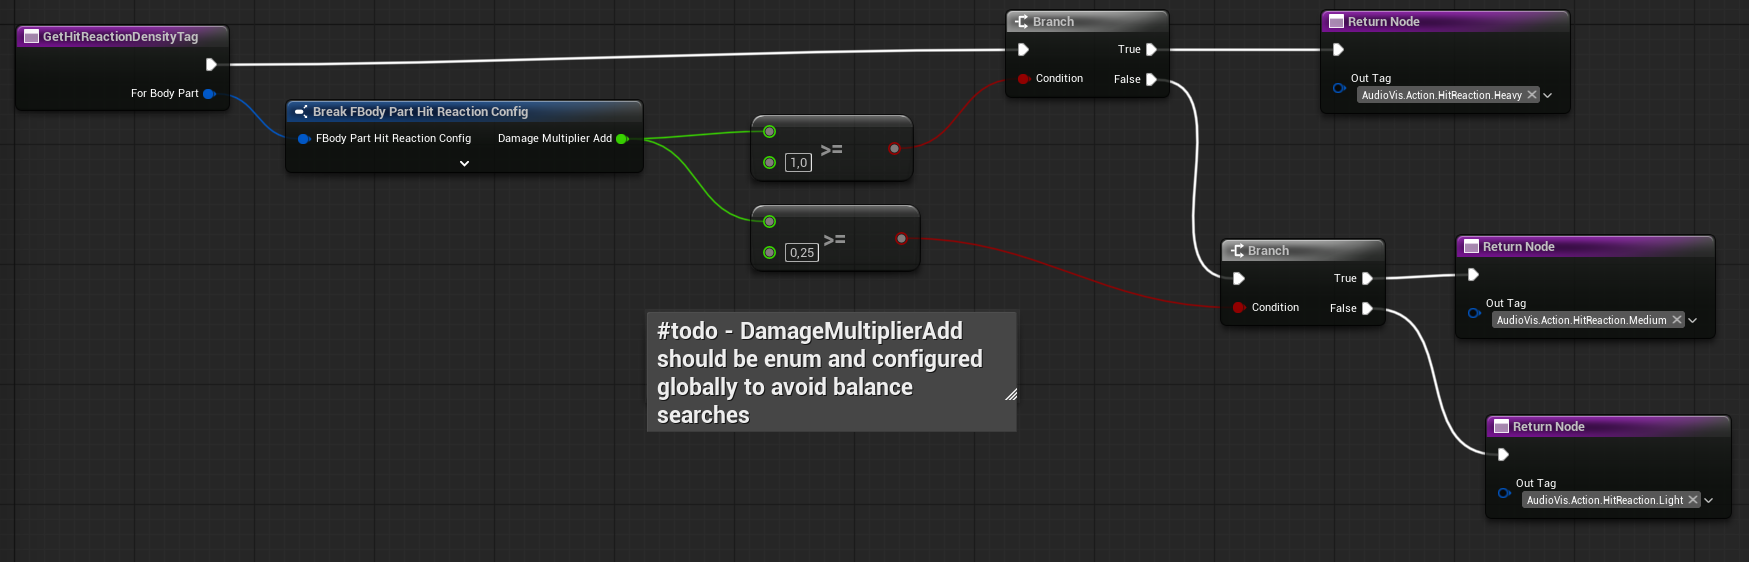
Task: Click the first Branch node's False output pin
Action: 1151,80
